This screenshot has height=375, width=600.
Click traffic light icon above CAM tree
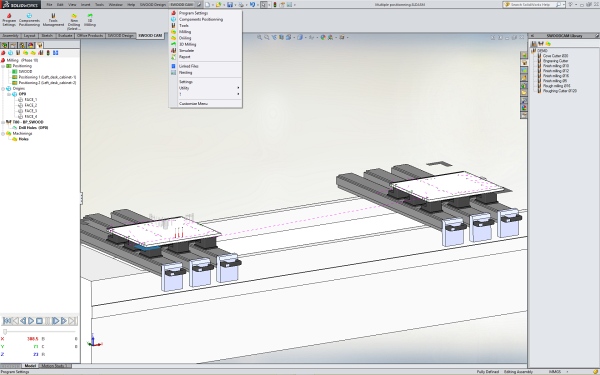point(48,53)
